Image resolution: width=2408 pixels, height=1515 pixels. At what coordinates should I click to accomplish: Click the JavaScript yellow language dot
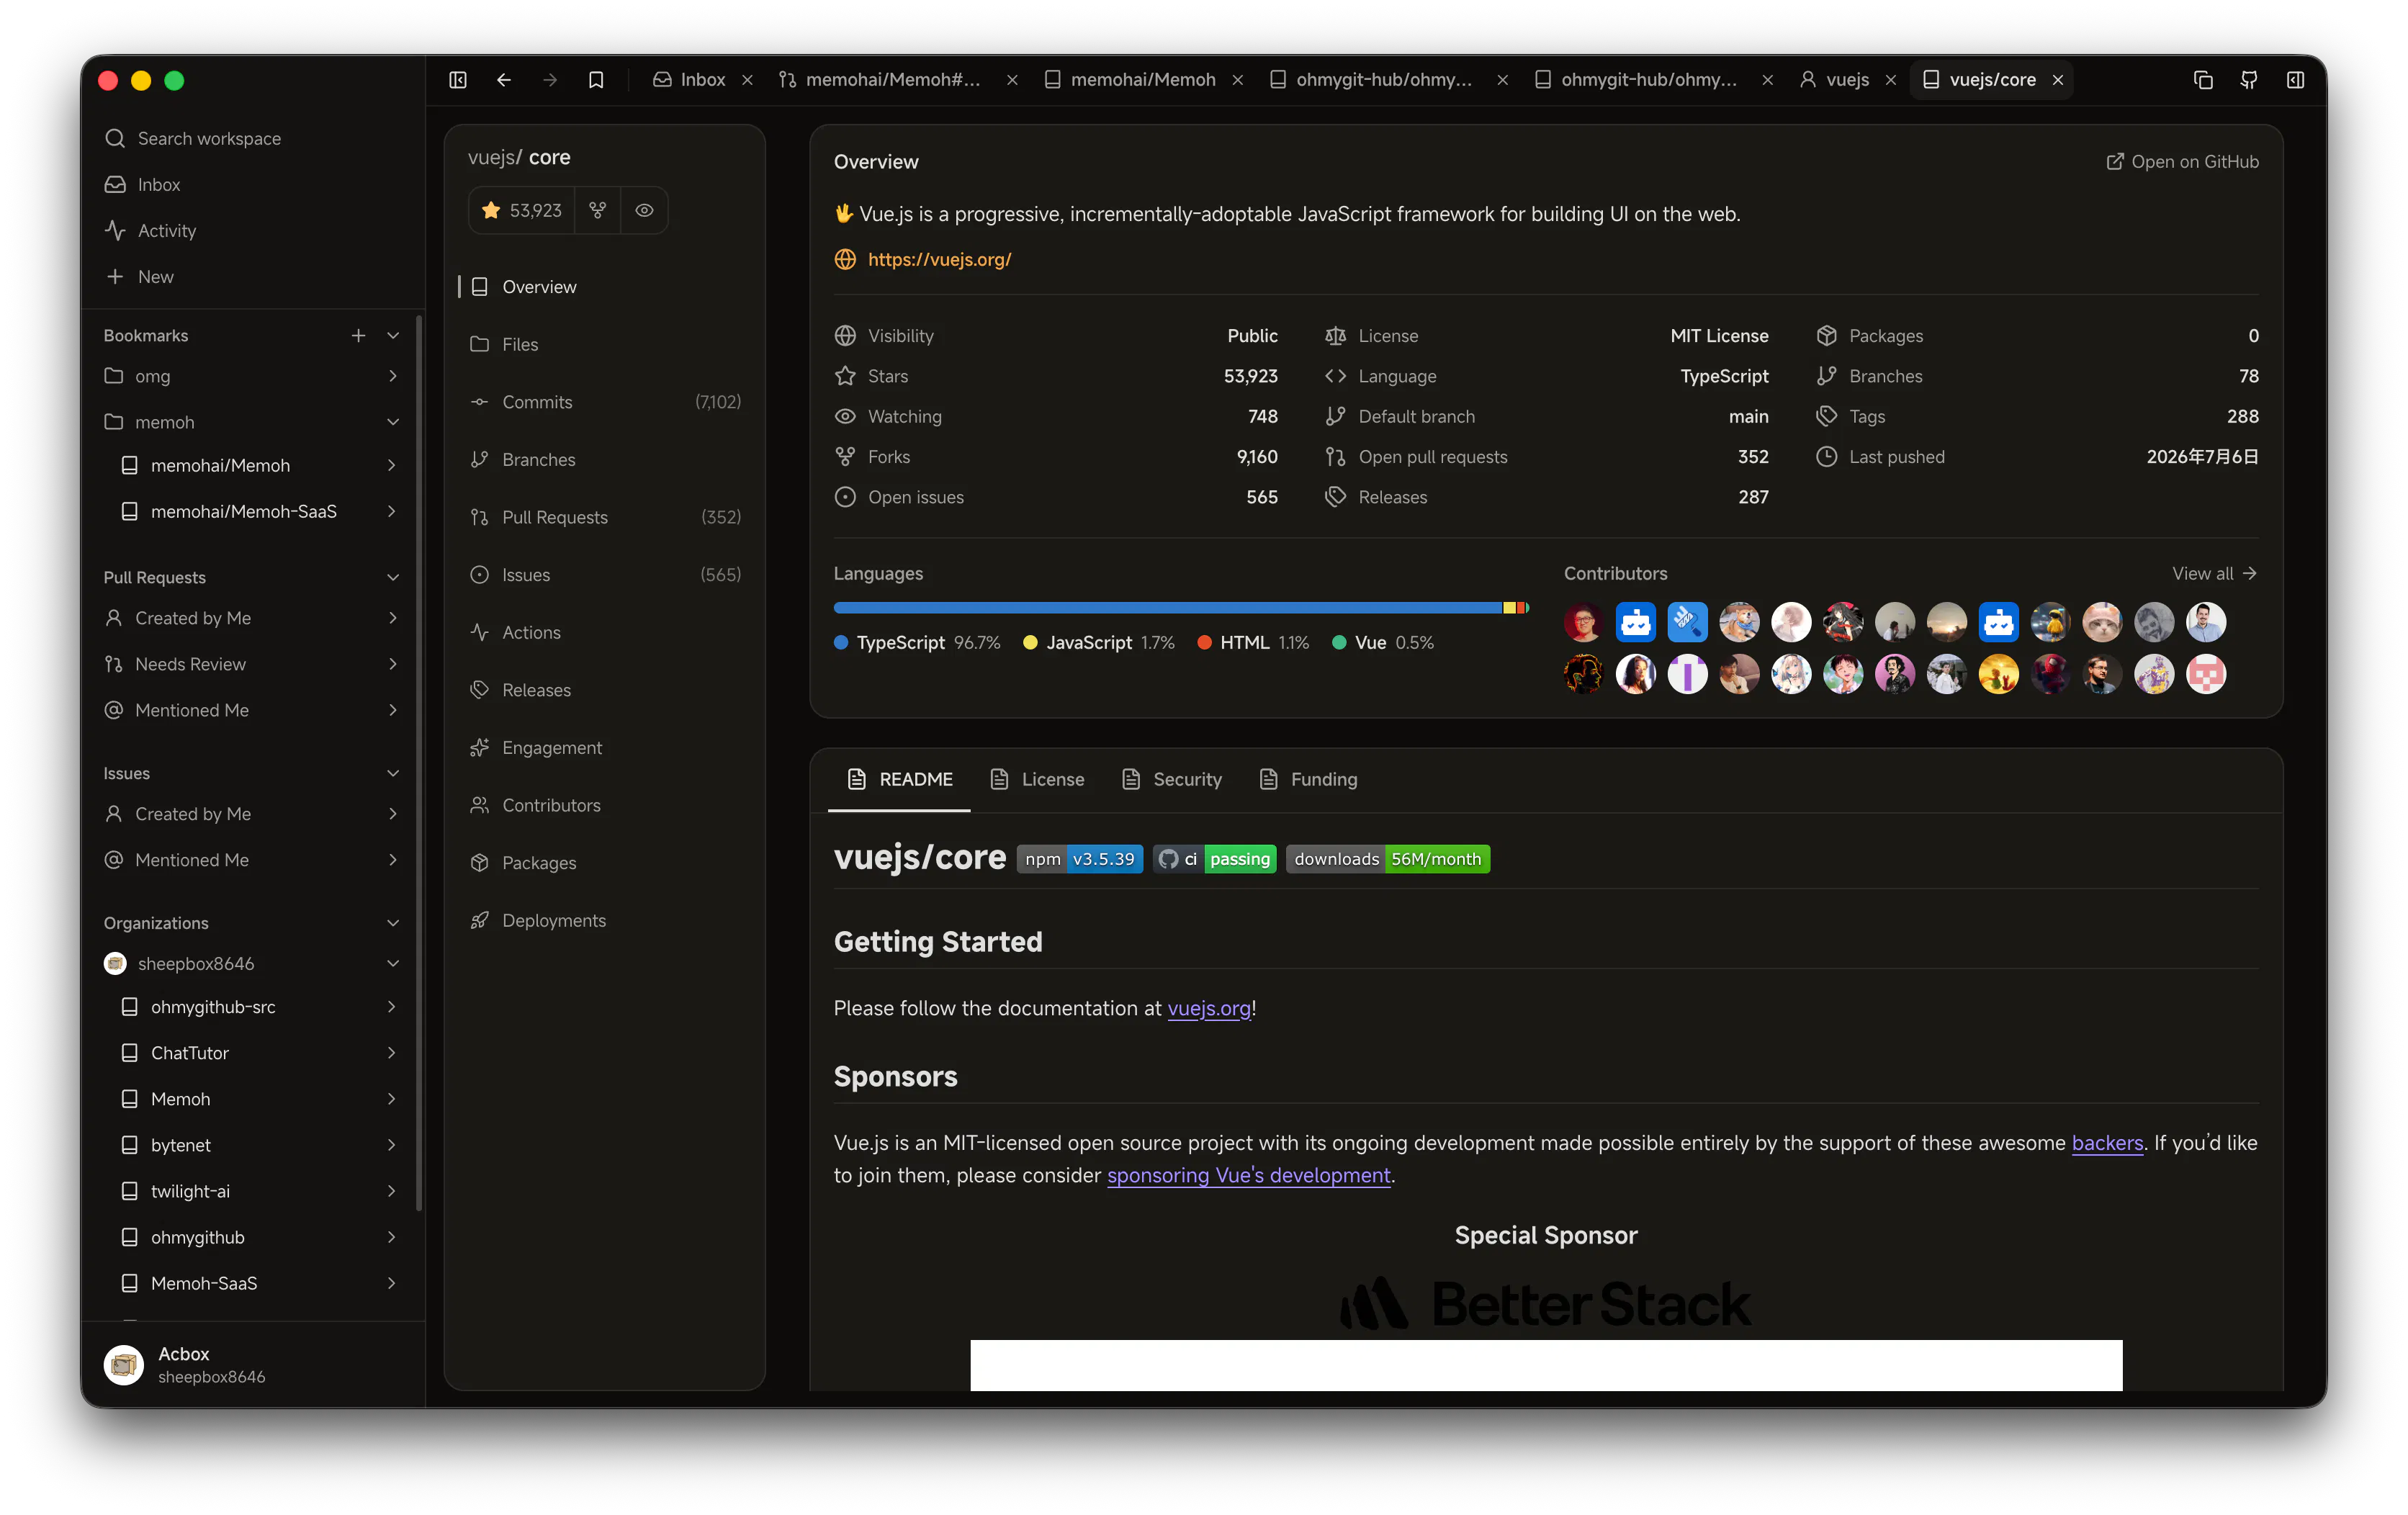click(1030, 643)
